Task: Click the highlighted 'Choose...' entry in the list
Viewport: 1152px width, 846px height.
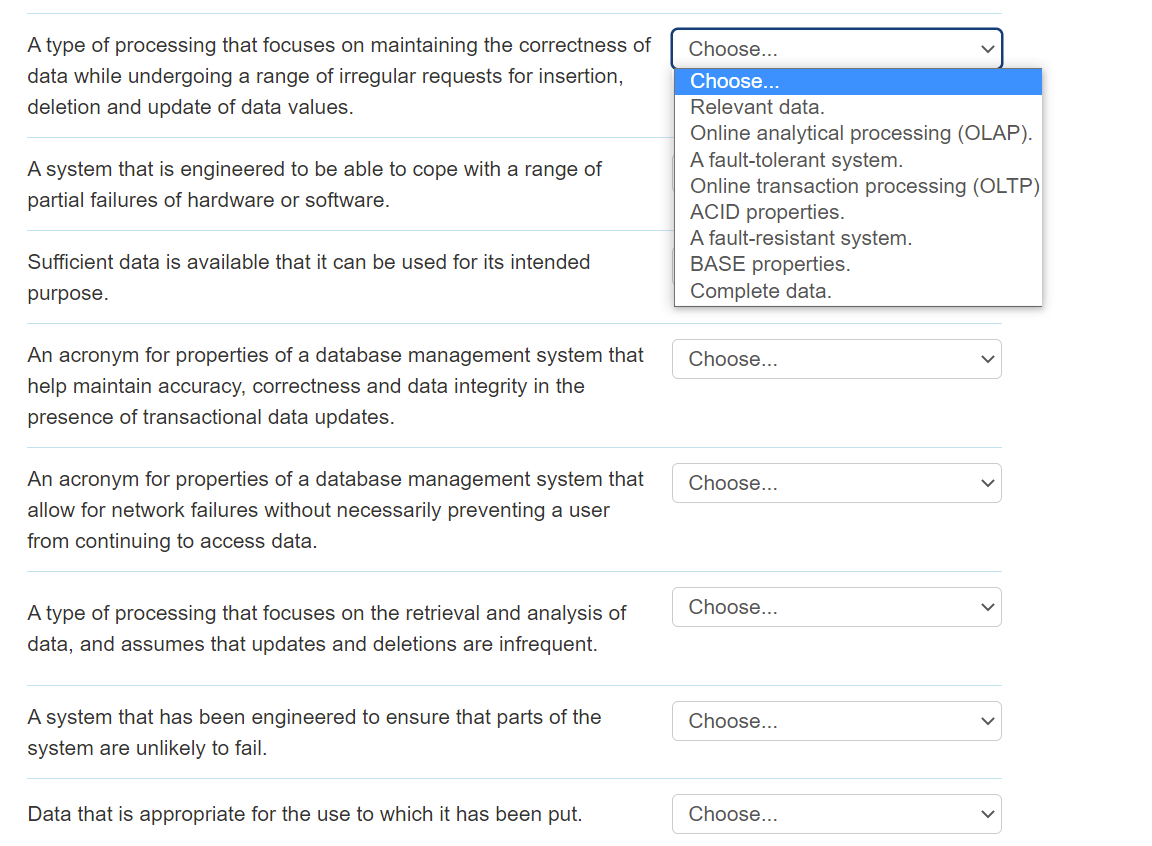Action: coord(735,81)
